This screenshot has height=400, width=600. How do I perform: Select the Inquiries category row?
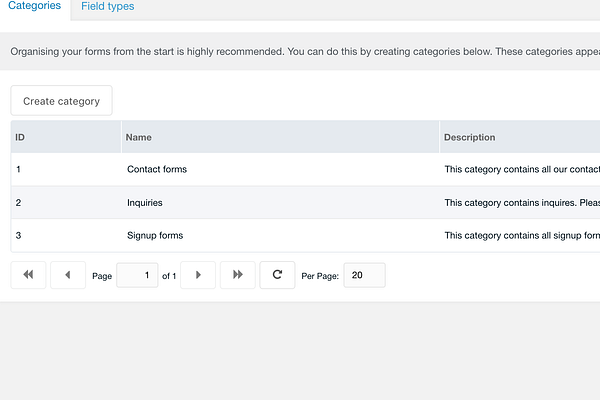pyautogui.click(x=305, y=202)
